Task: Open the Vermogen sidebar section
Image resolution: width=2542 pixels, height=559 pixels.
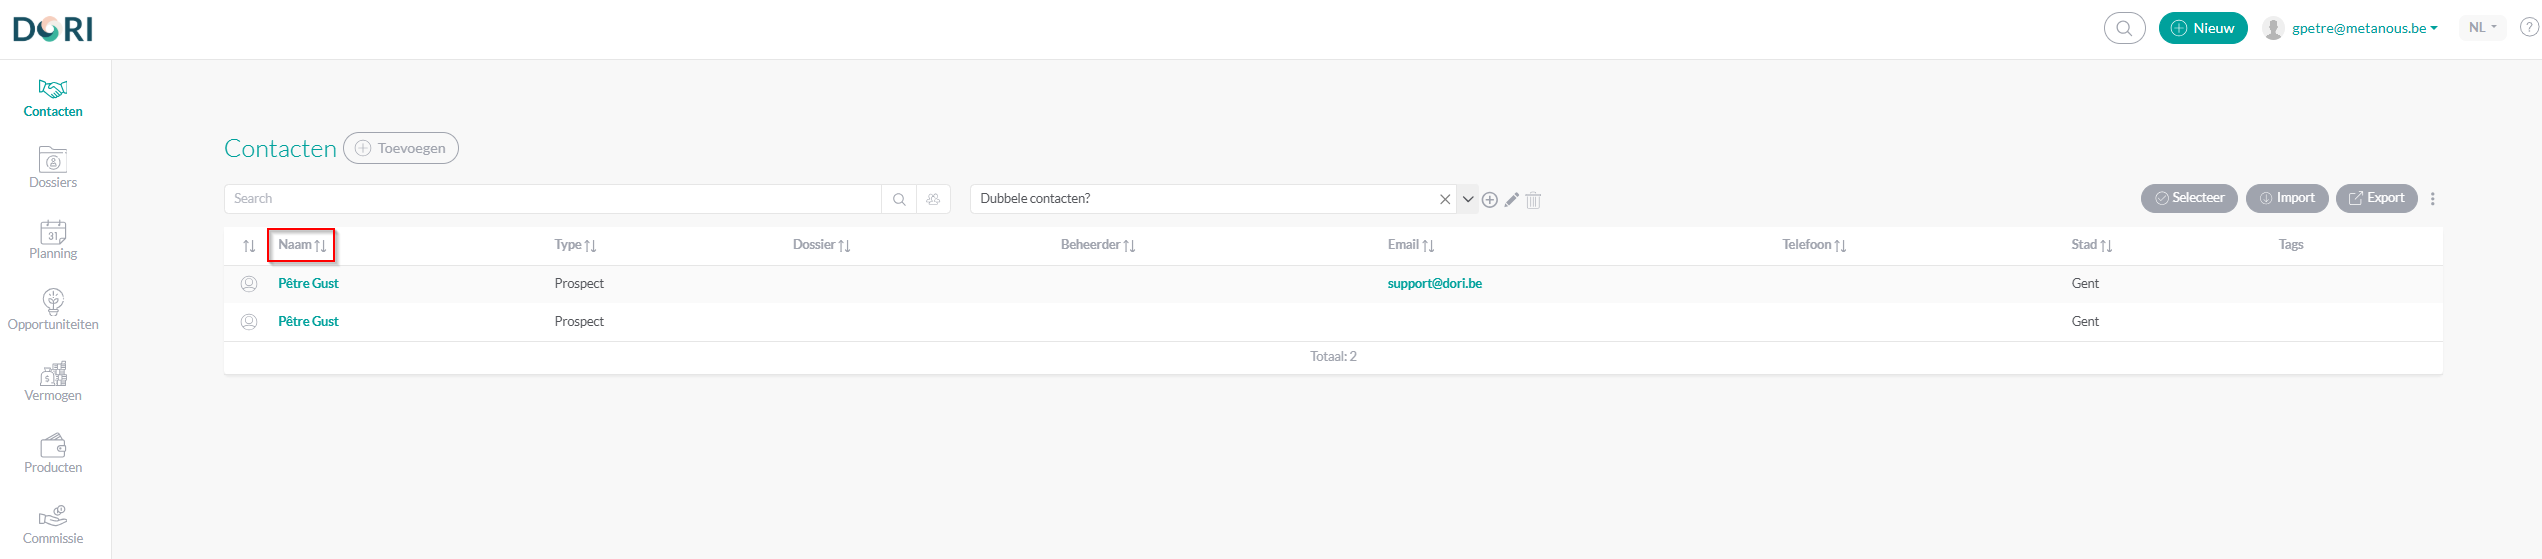Action: [x=53, y=382]
